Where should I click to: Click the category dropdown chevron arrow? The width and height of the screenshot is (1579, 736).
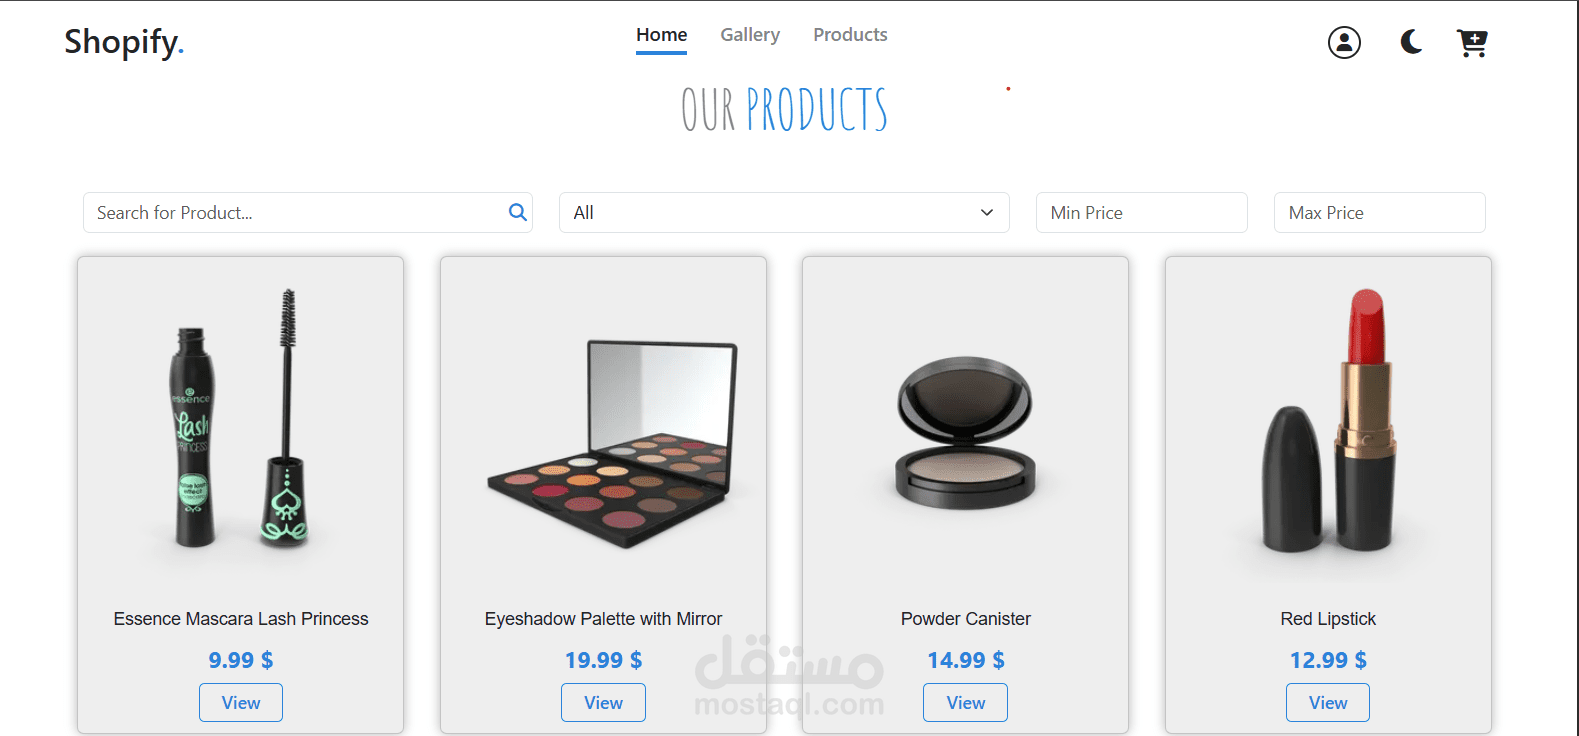pos(987,212)
